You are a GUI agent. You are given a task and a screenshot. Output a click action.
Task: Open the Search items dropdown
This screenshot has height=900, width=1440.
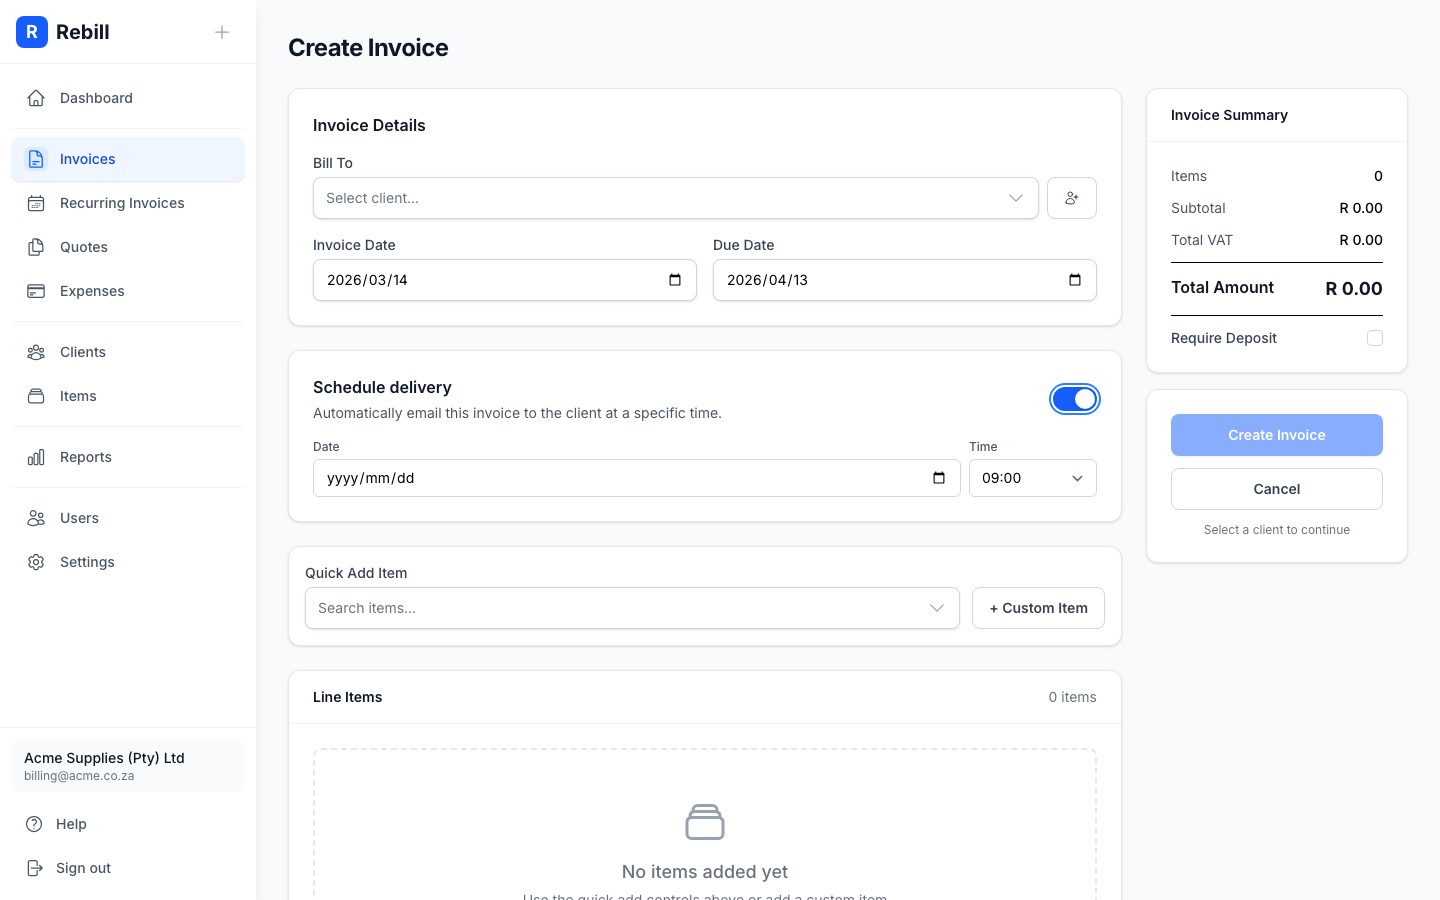632,608
